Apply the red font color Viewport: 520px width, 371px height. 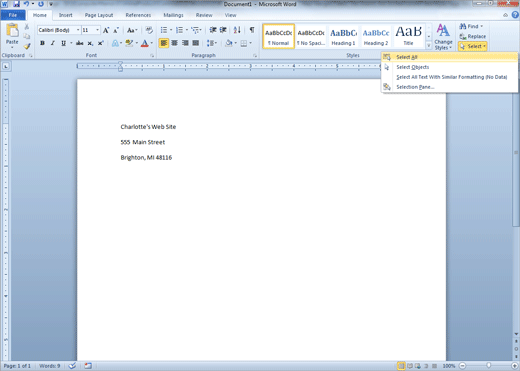pyautogui.click(x=145, y=43)
